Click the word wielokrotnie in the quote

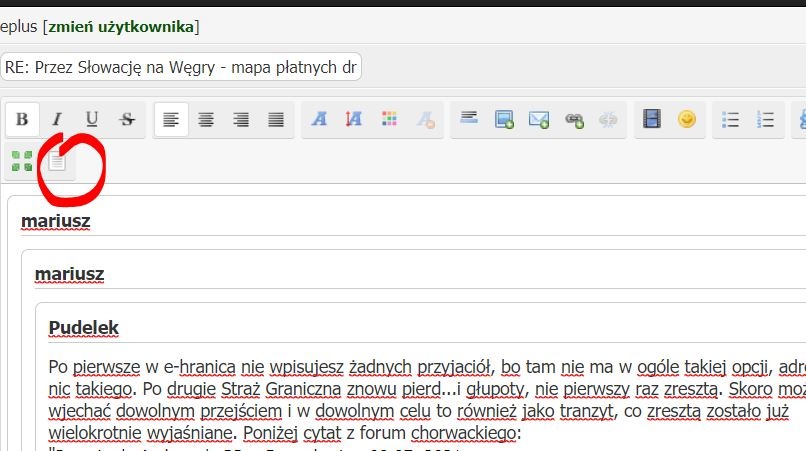coord(95,433)
